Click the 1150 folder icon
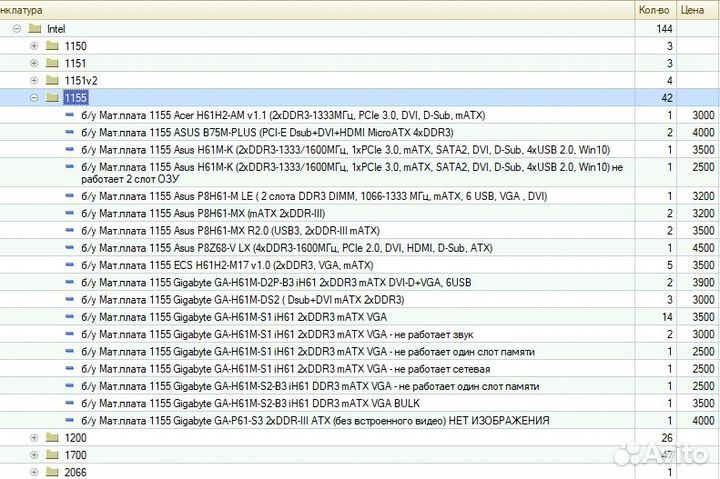 52,45
